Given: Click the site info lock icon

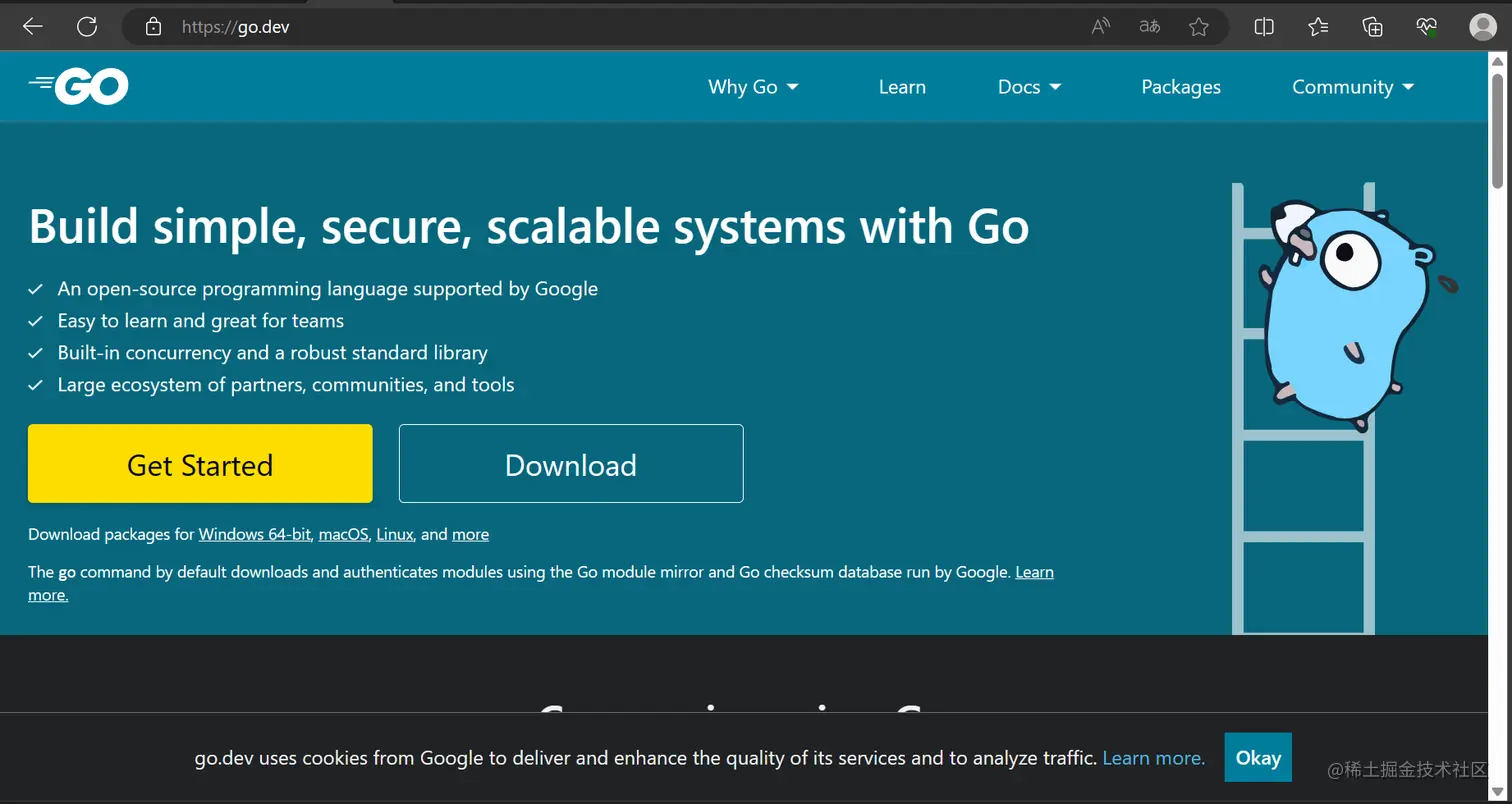Looking at the screenshot, I should (x=153, y=27).
